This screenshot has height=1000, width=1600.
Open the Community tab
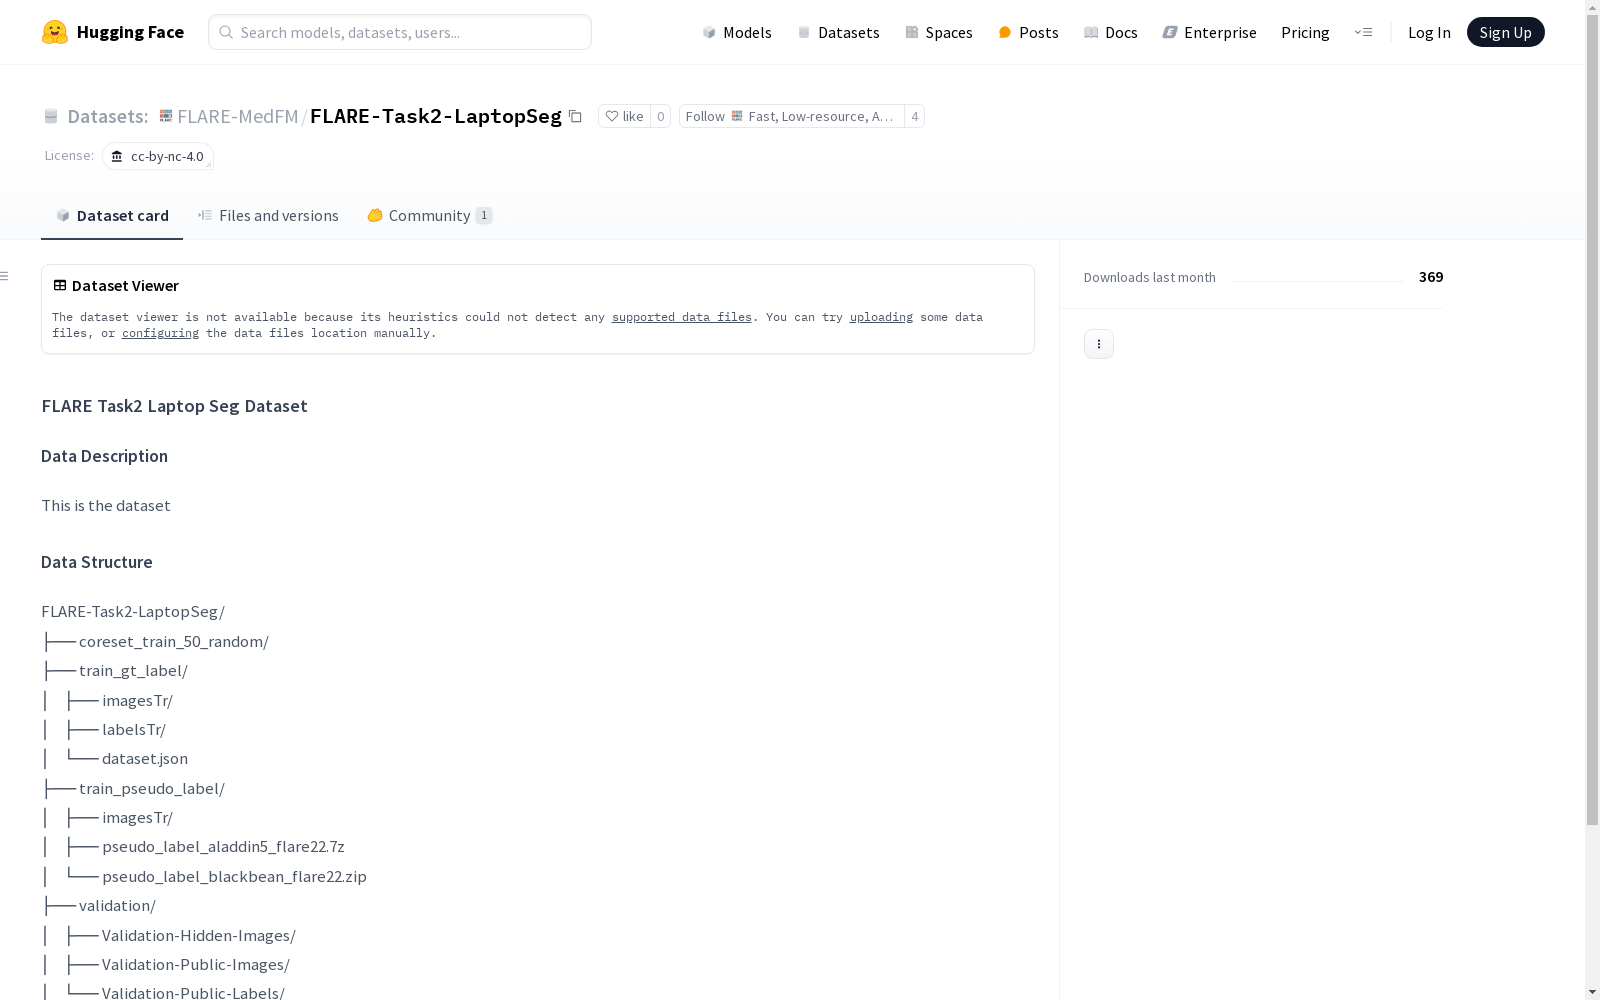pos(430,215)
